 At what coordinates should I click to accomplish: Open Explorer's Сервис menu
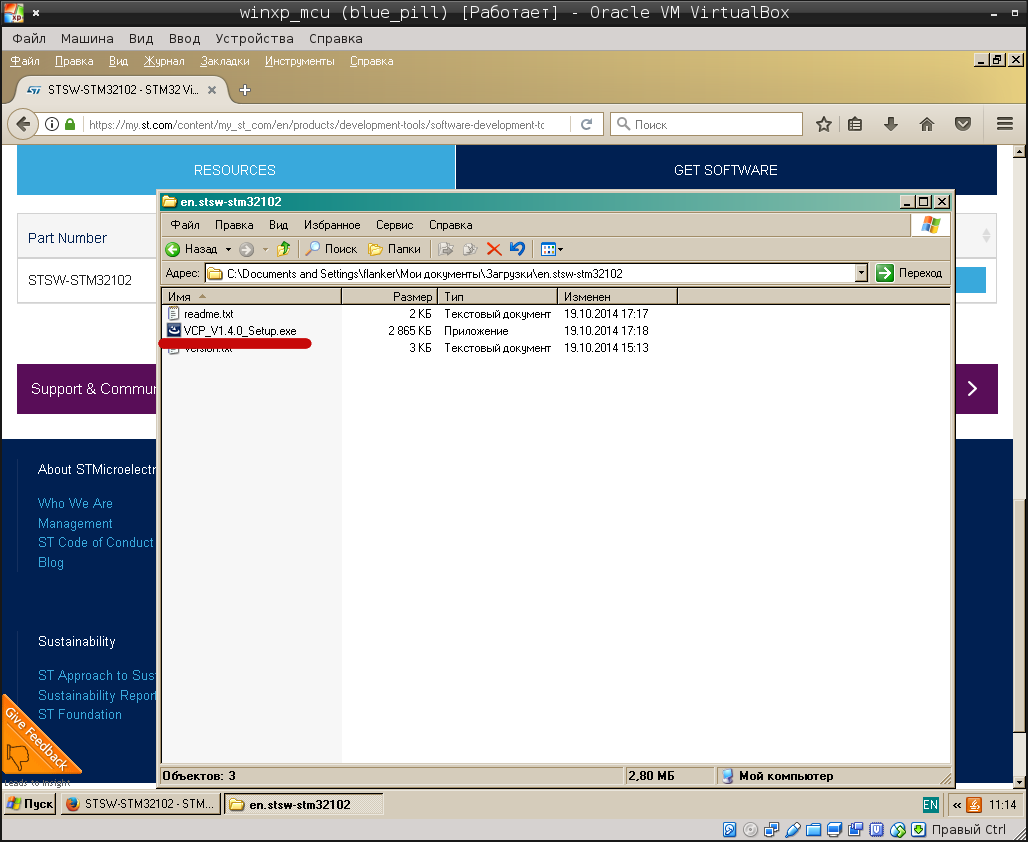[x=395, y=225]
